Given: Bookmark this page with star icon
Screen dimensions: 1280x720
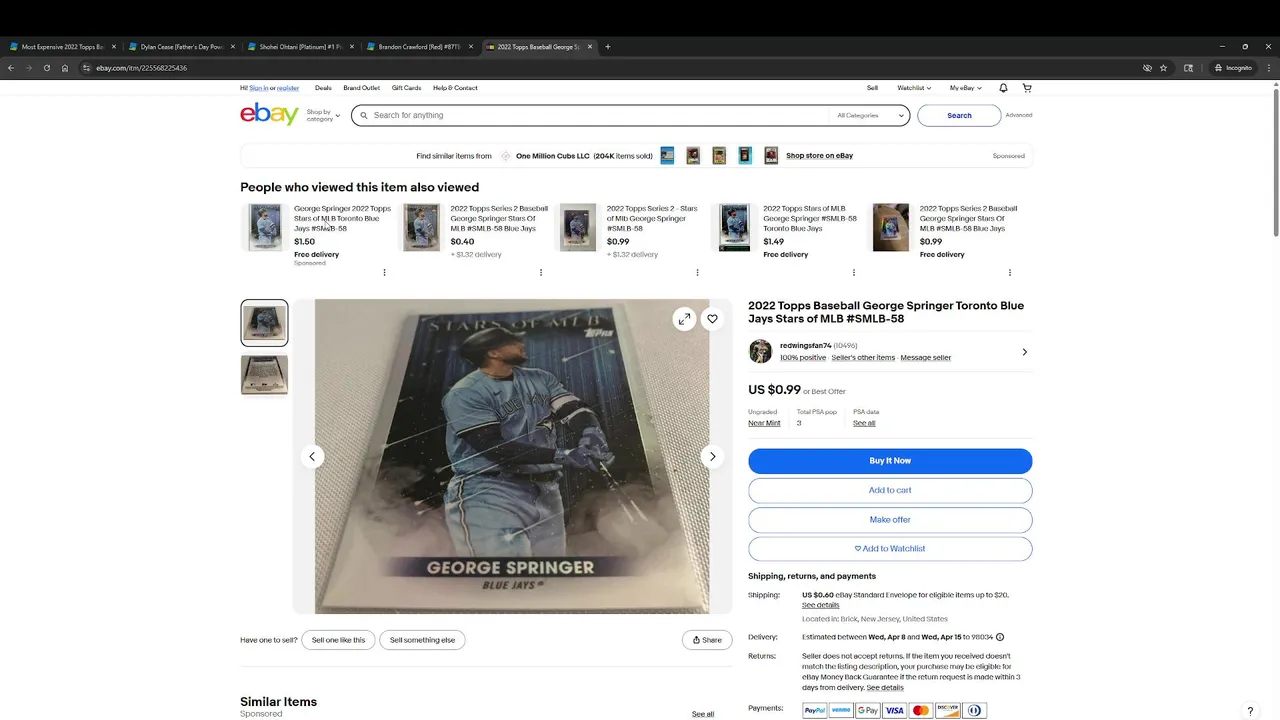Looking at the screenshot, I should coord(1163,68).
